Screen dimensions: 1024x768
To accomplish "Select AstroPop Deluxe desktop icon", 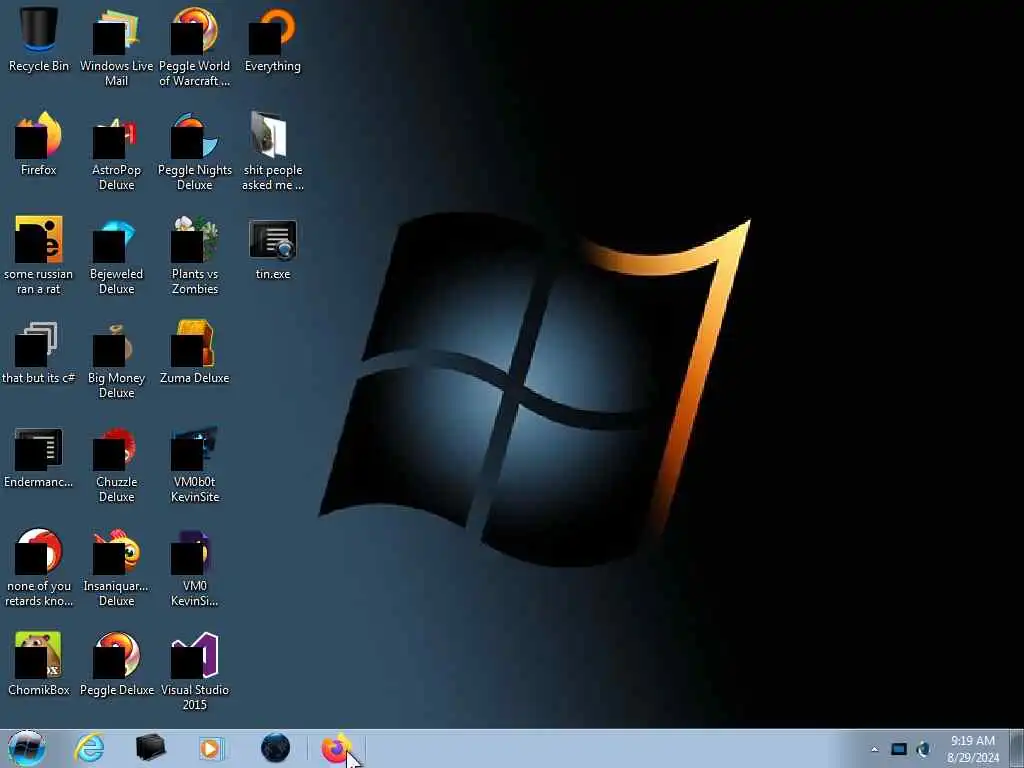I will 116,152.
